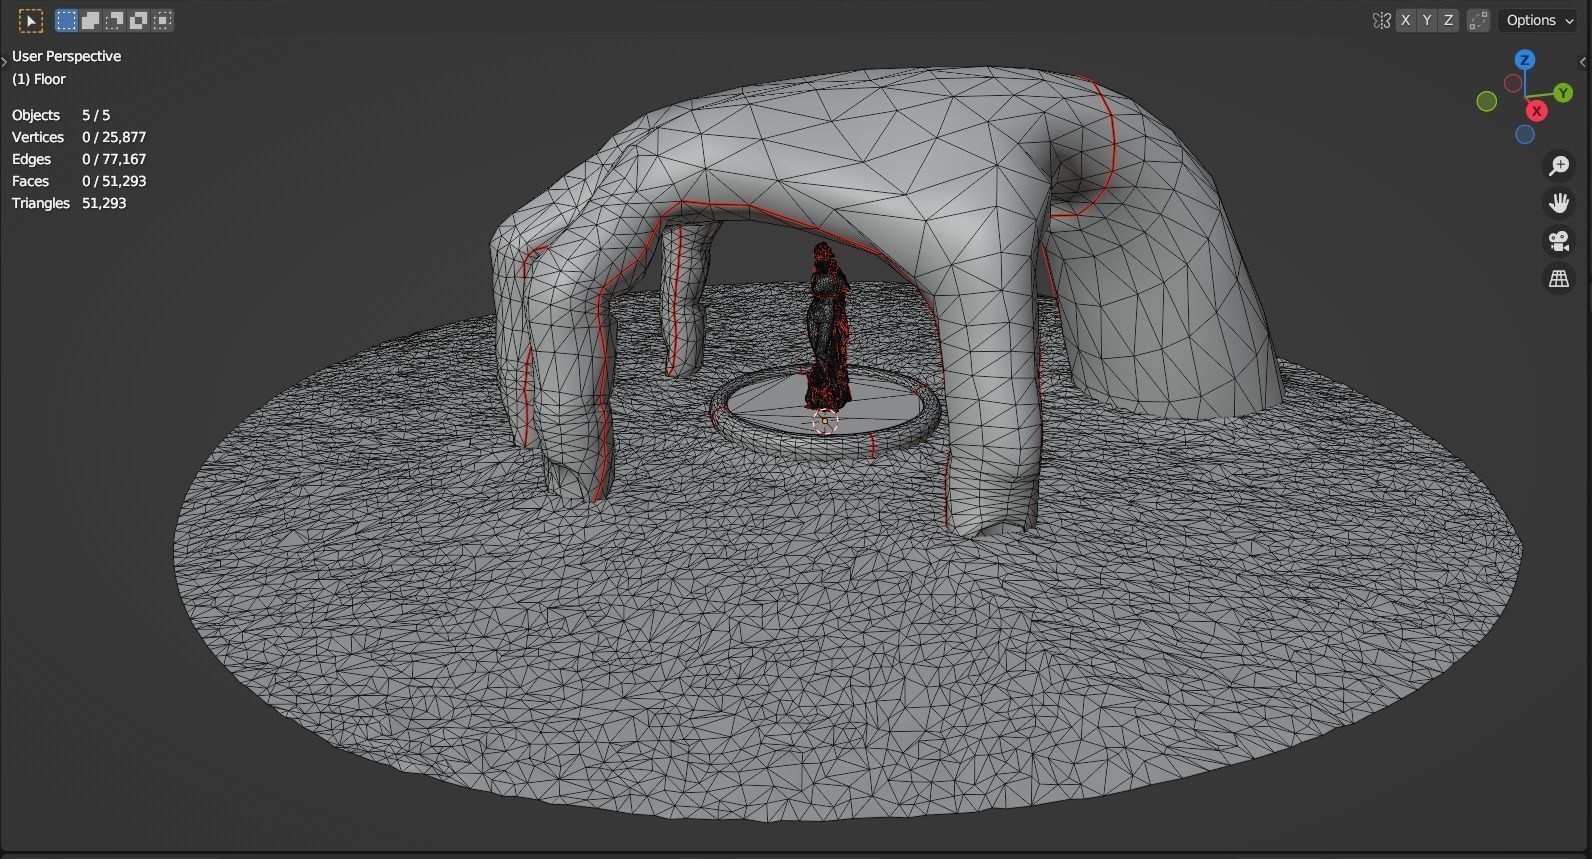The image size is (1592, 859).
Task: Set selection mode to Intersect with selection
Action: [x=163, y=20]
